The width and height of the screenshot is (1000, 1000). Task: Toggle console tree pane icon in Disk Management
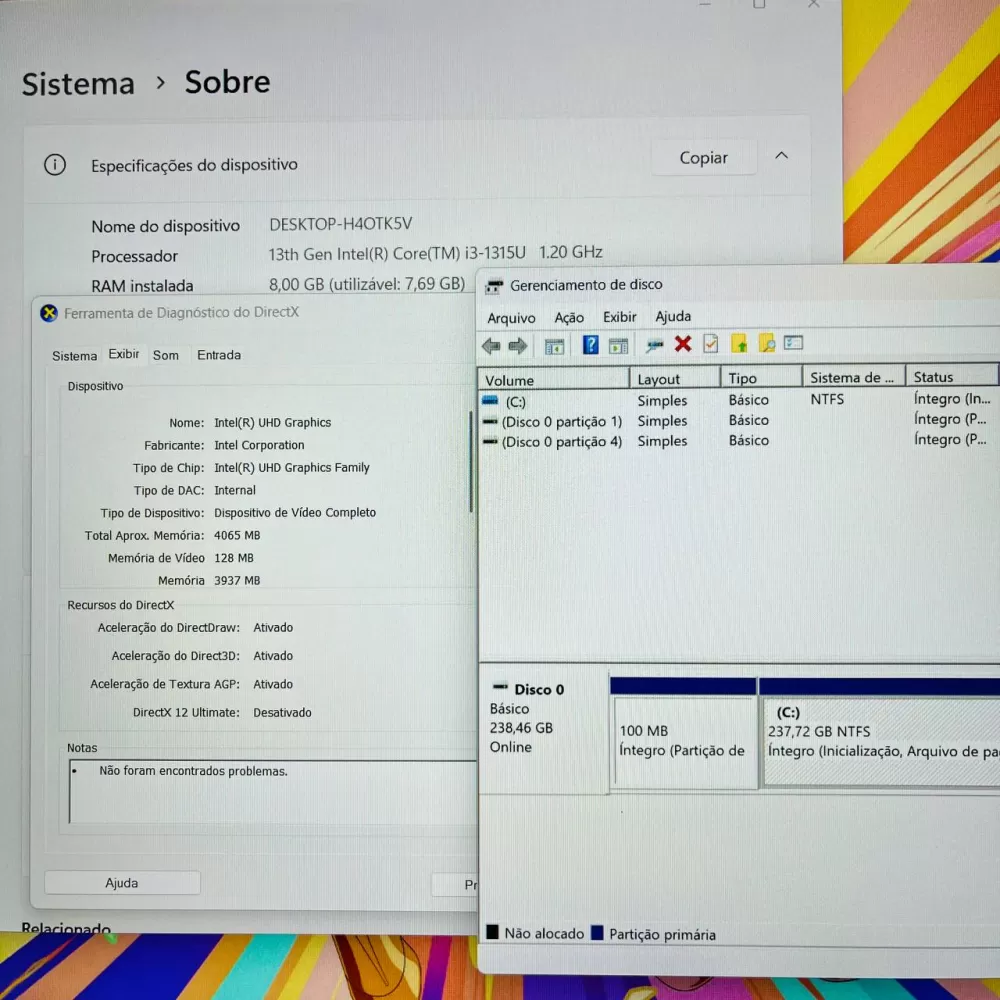coord(554,346)
